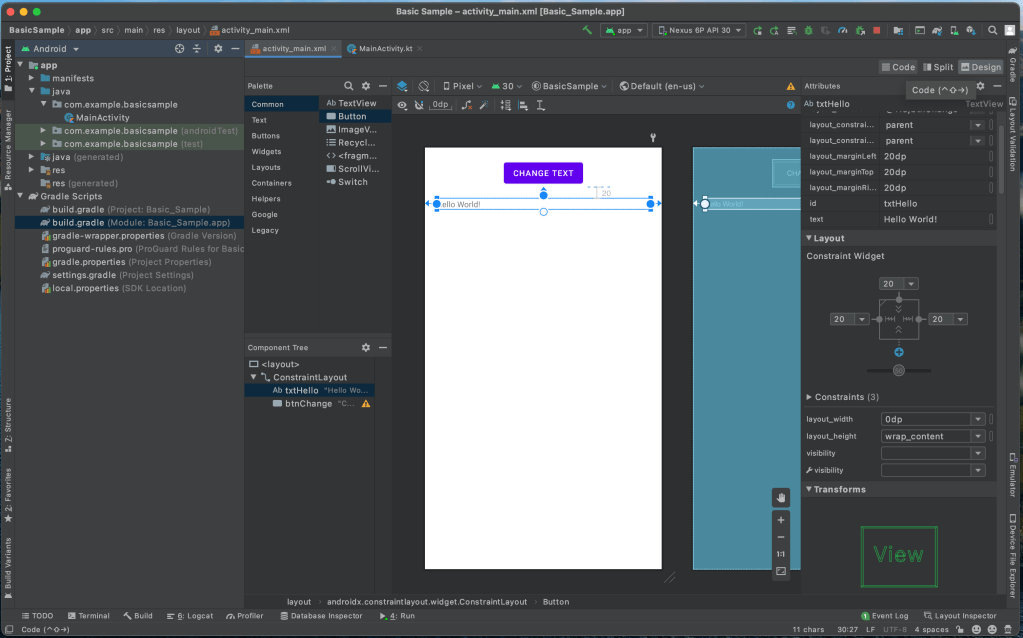Click the Make Project hammer icon
1023x638 pixels.
(588, 30)
